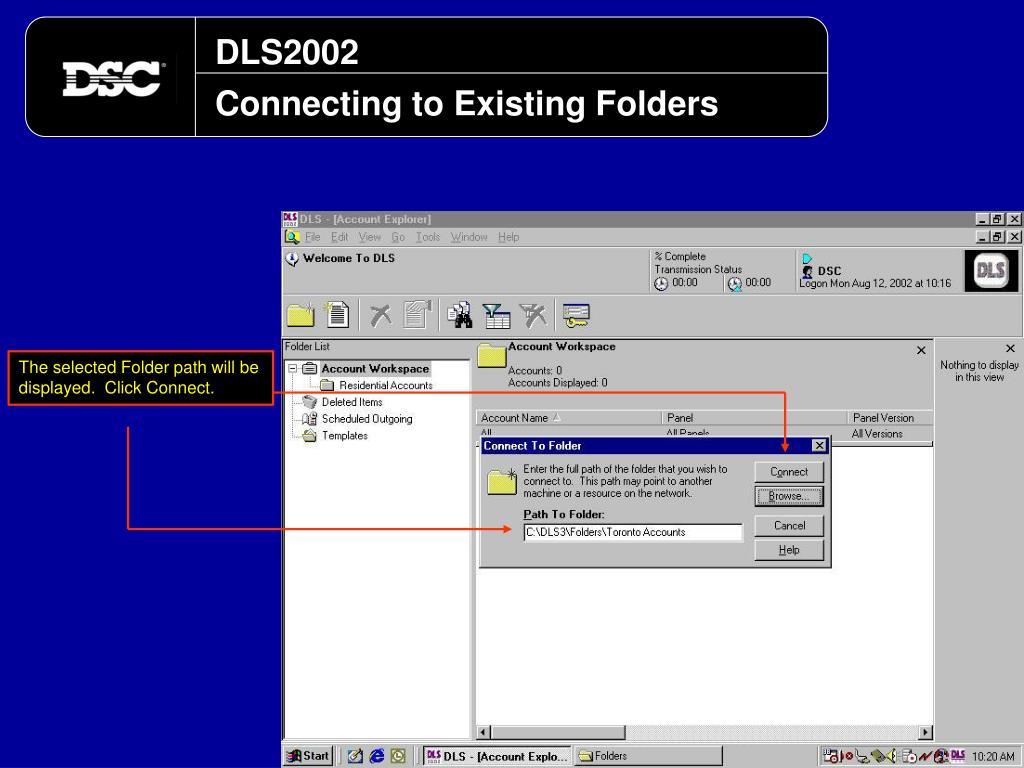Click the DLS title bar application icon
The image size is (1024, 768).
pos(290,219)
